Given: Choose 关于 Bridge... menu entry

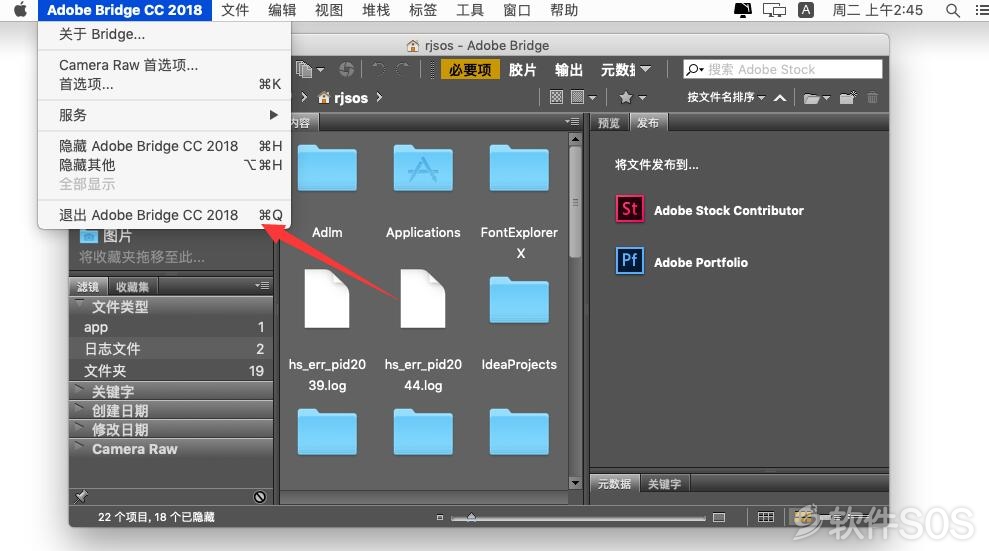Looking at the screenshot, I should click(x=164, y=35).
